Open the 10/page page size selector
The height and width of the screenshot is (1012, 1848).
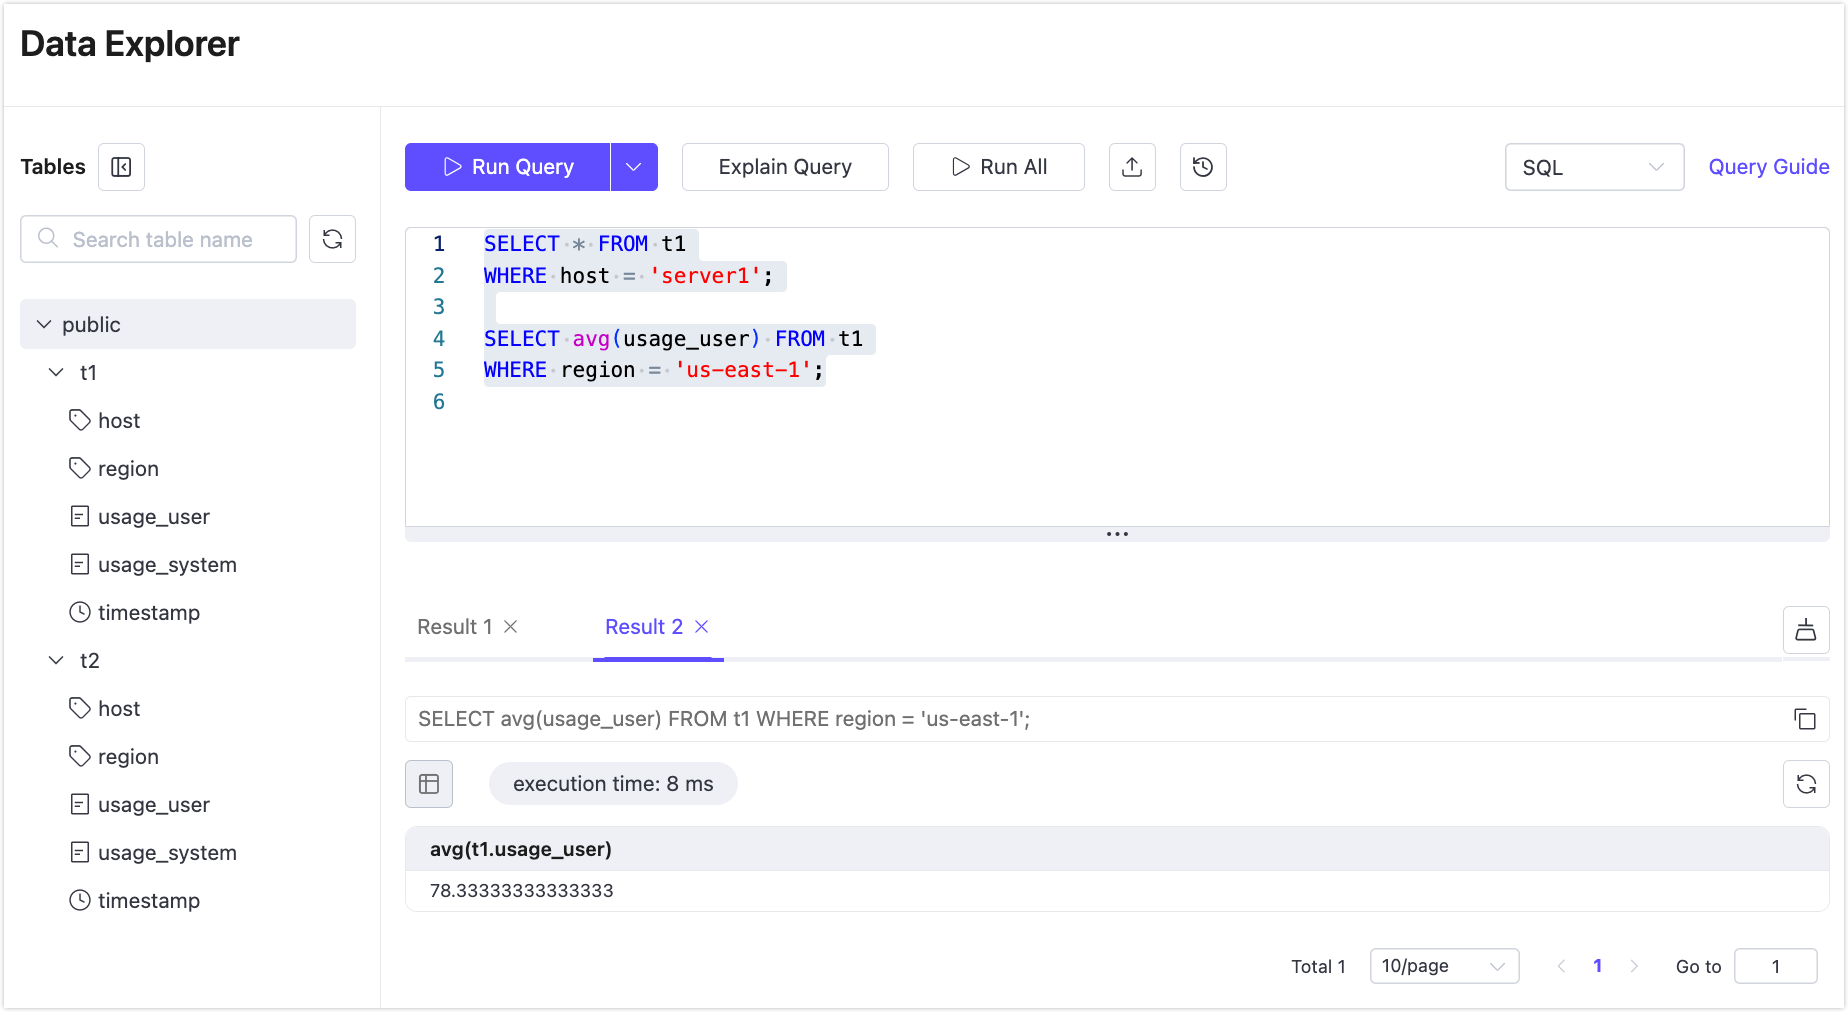[x=1444, y=965]
